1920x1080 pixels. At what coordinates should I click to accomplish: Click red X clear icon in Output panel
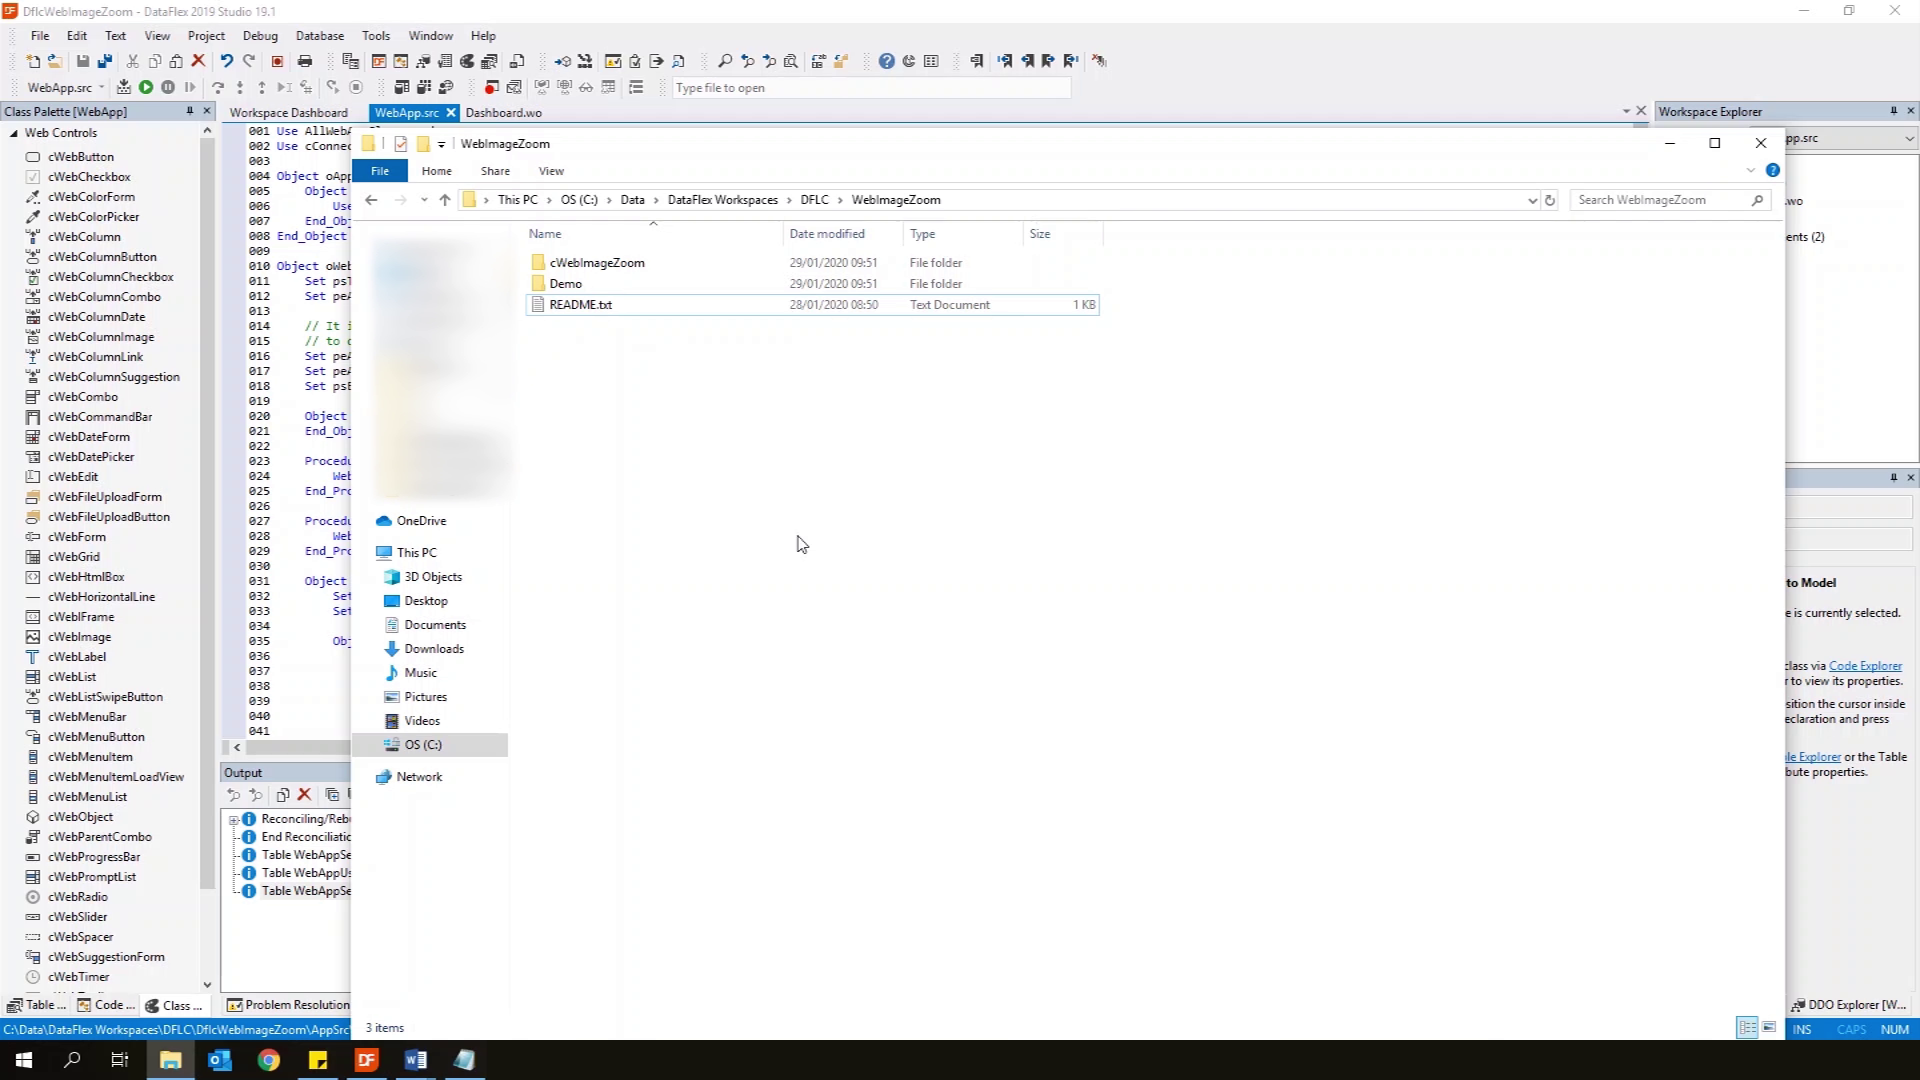point(305,795)
